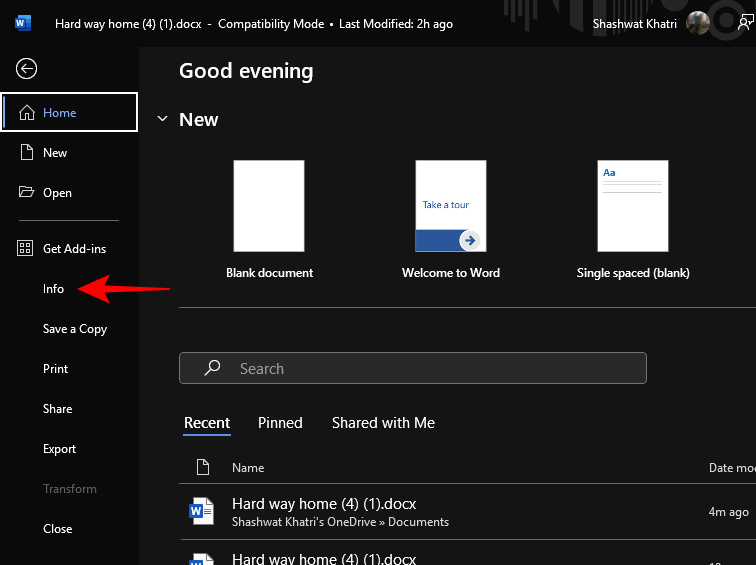Switch to the Pinned tab
Image resolution: width=756 pixels, height=565 pixels.
[280, 423]
